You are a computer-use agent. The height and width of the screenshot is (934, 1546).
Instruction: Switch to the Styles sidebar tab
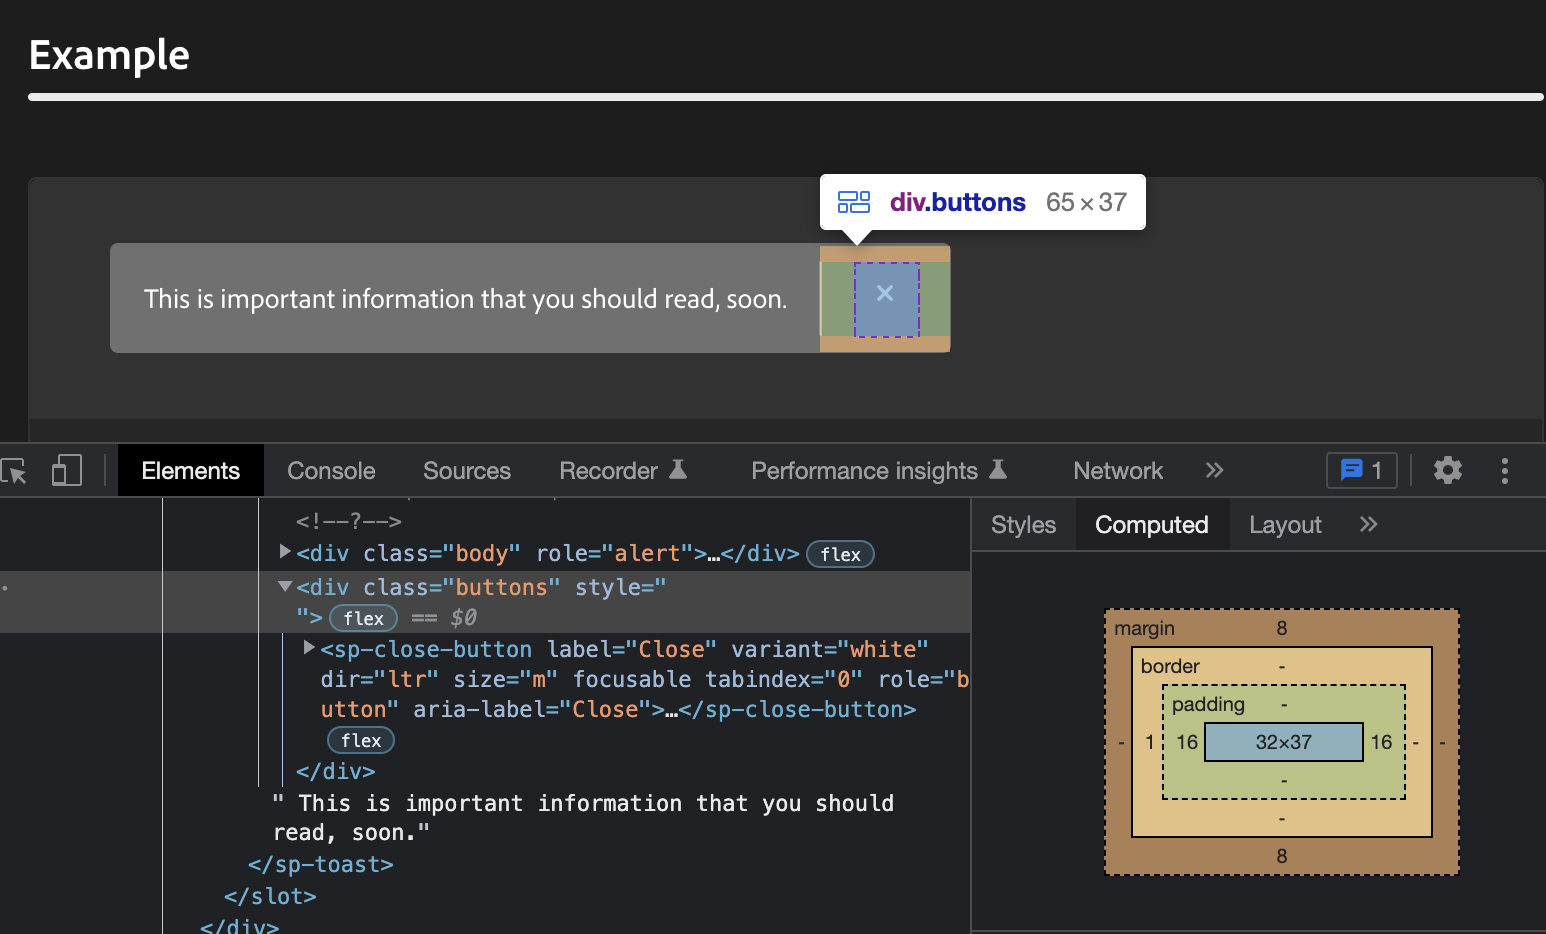[1023, 525]
